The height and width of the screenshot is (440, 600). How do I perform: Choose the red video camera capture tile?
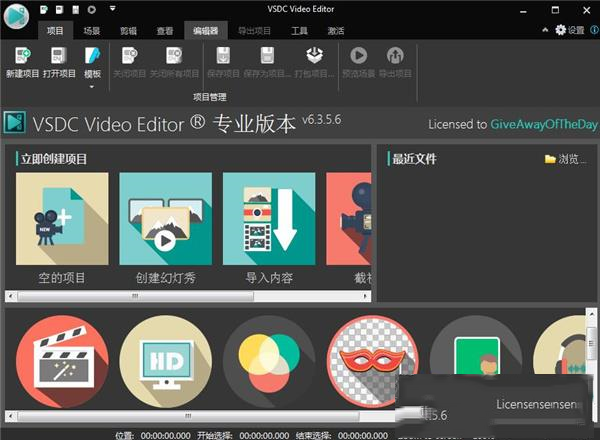point(349,228)
